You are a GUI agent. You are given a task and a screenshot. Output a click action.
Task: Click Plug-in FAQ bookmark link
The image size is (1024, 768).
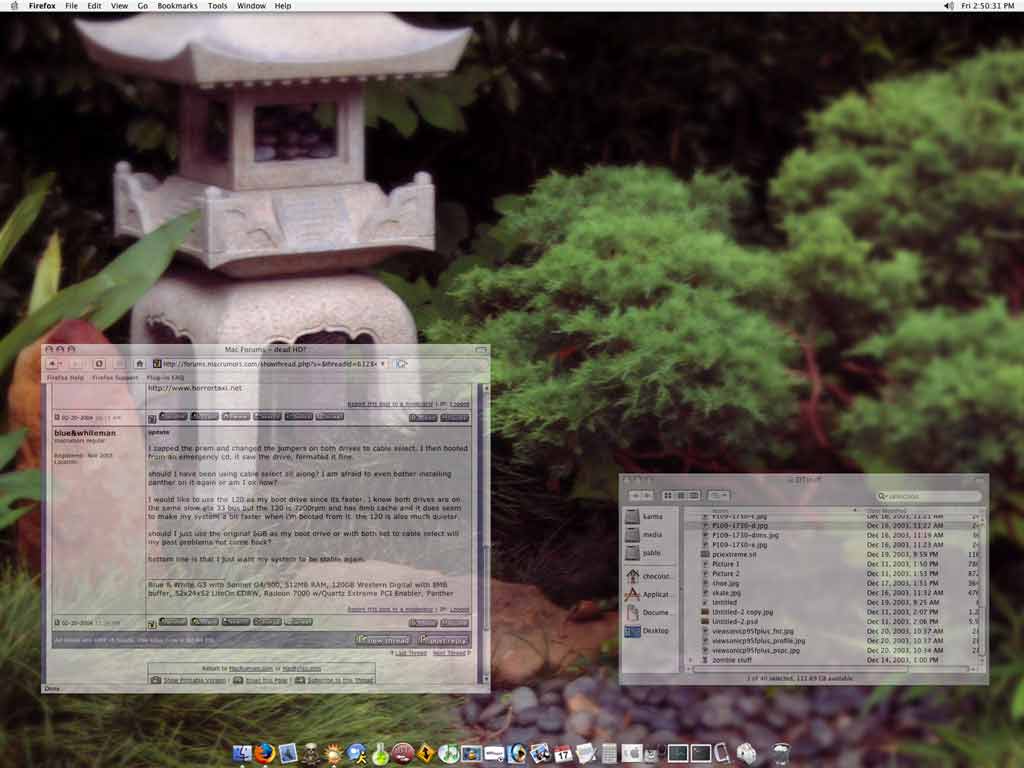[x=165, y=377]
